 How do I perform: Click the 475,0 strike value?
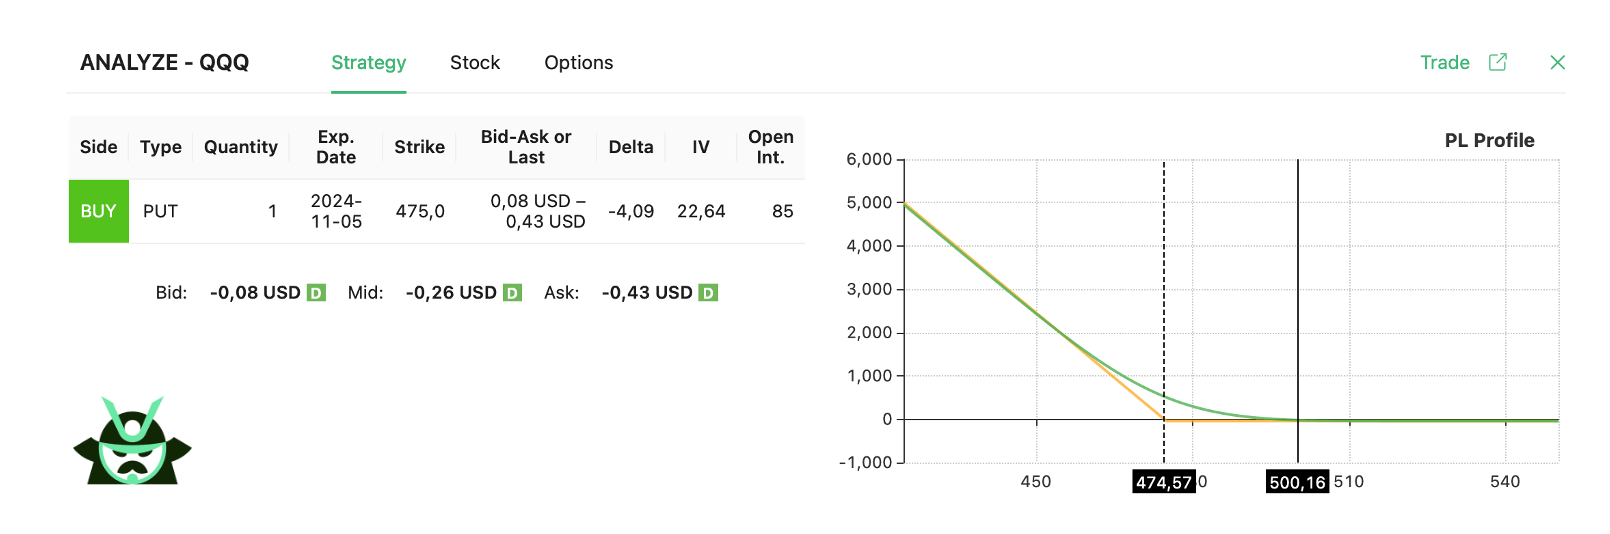[x=420, y=211]
